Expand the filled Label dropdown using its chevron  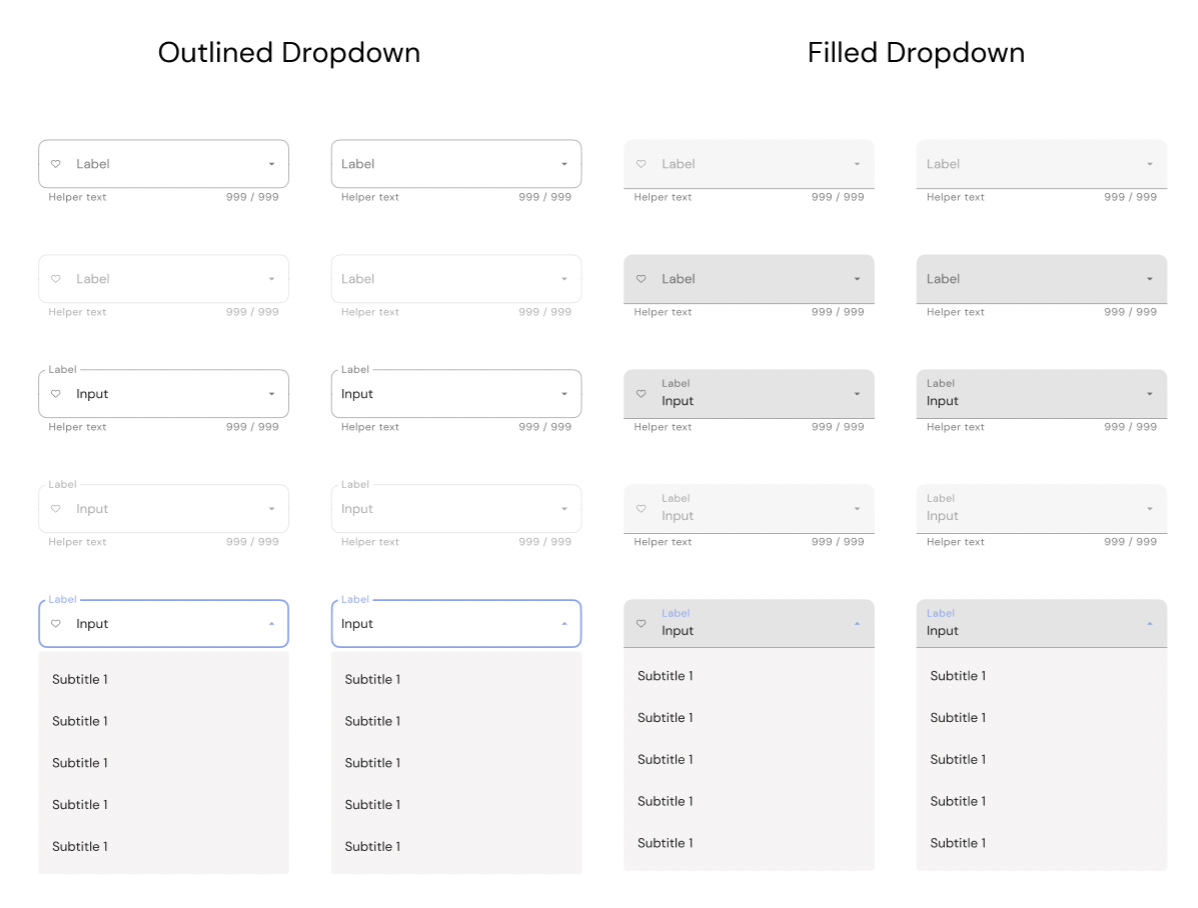[856, 279]
